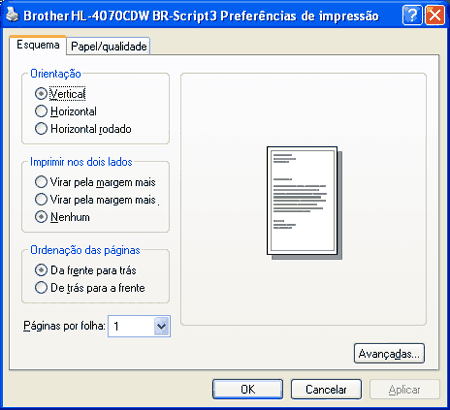Click the Cancelar button
Screen dimensions: 450x410
click(x=326, y=389)
